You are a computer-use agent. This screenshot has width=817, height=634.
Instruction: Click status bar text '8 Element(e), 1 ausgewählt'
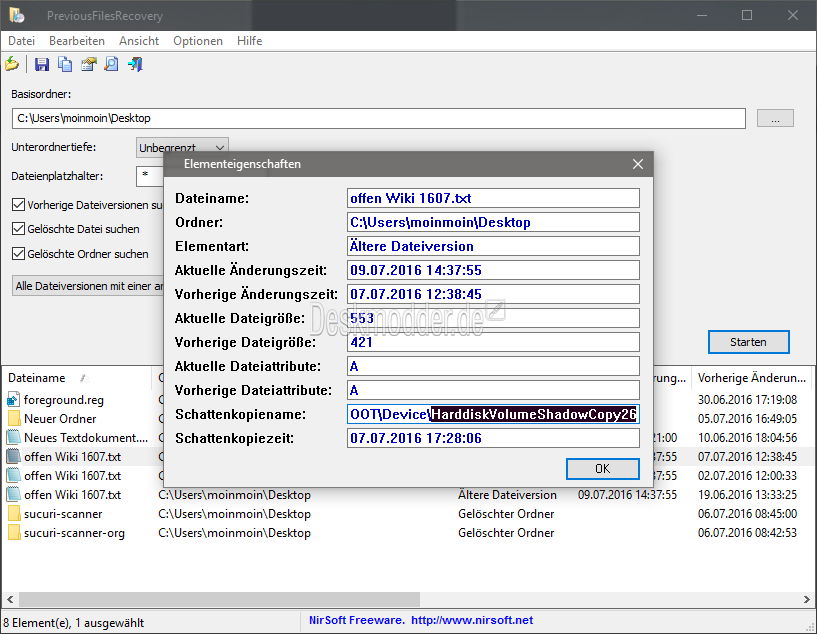pyautogui.click(x=73, y=623)
